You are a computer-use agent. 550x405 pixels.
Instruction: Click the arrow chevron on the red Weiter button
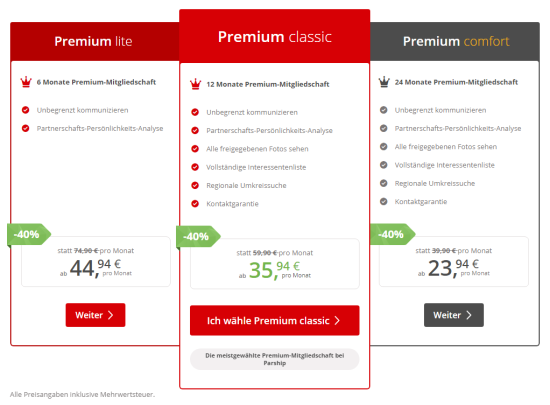(x=111, y=315)
